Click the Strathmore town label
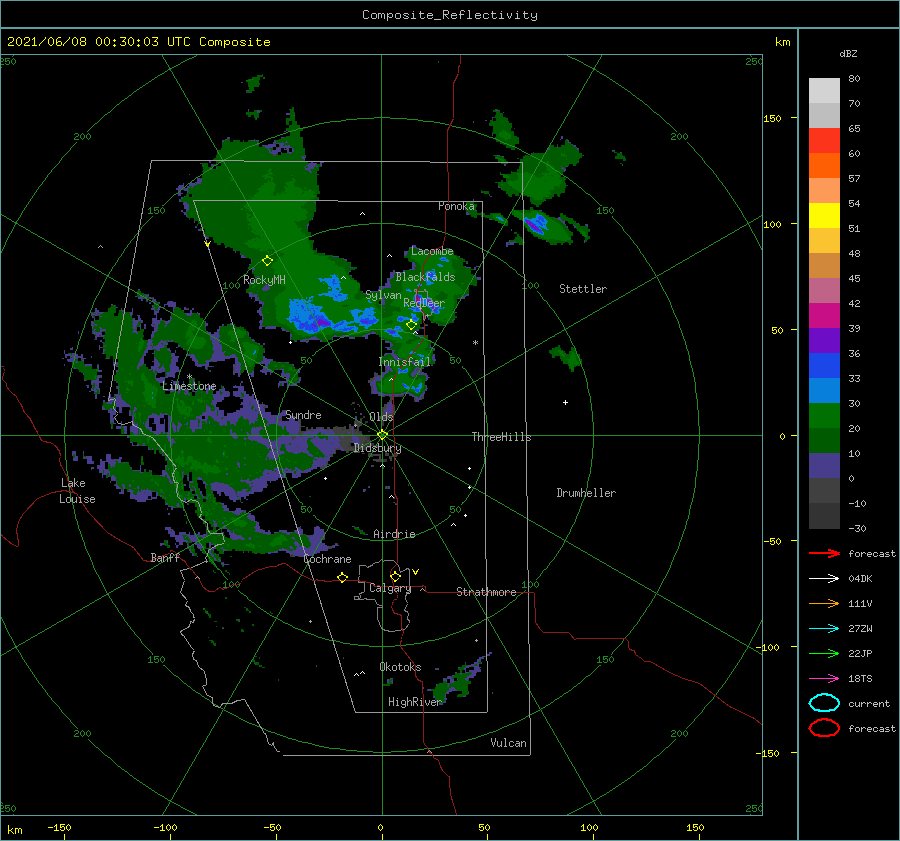This screenshot has height=841, width=900. [x=486, y=592]
